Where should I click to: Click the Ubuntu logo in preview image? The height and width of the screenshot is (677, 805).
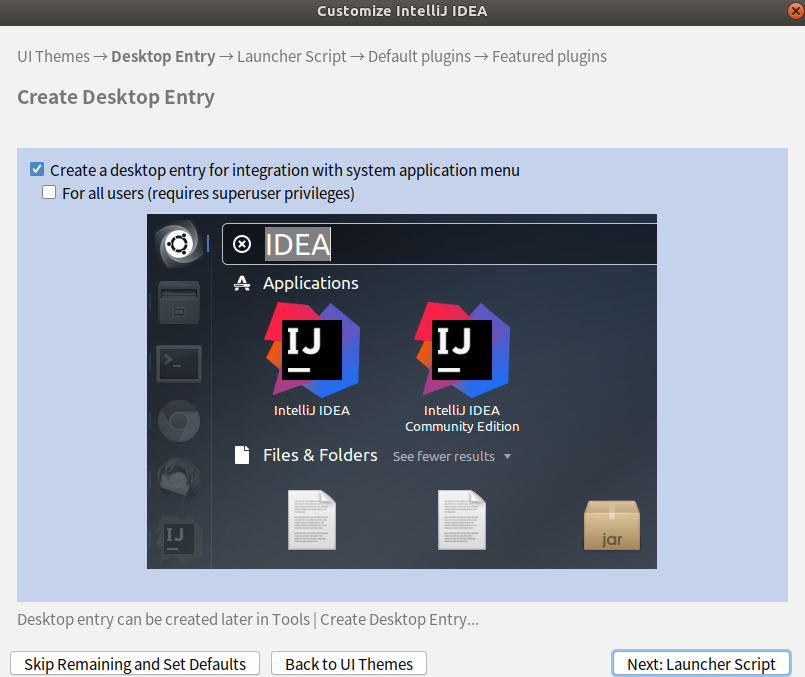pos(179,244)
